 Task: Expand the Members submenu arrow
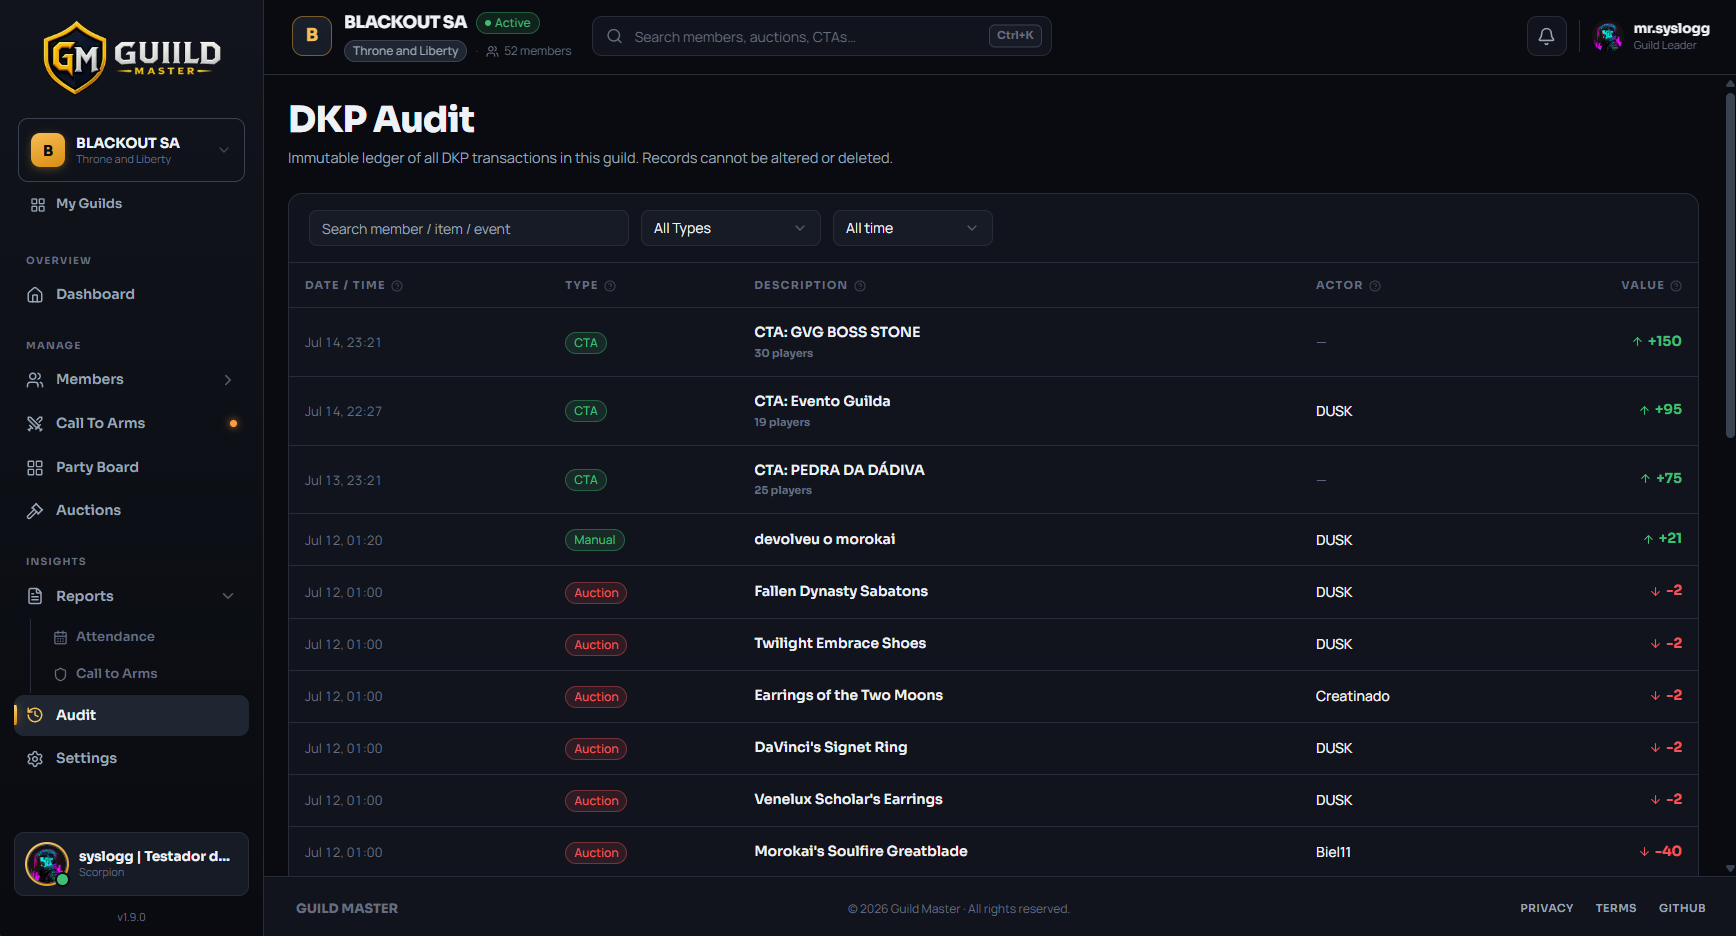coord(228,380)
